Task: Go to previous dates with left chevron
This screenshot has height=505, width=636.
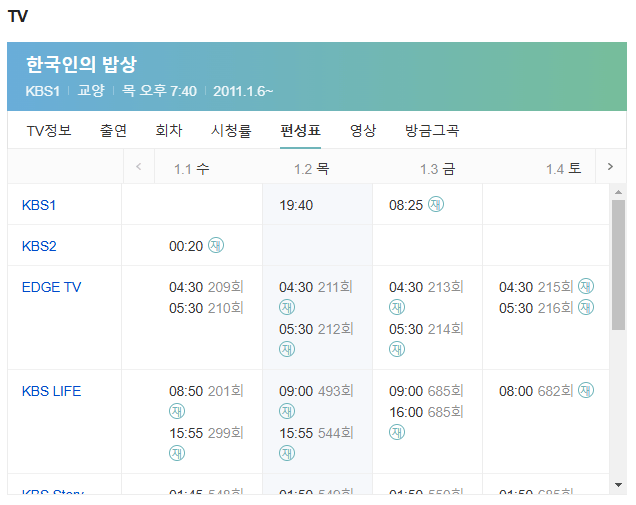Action: [x=139, y=166]
